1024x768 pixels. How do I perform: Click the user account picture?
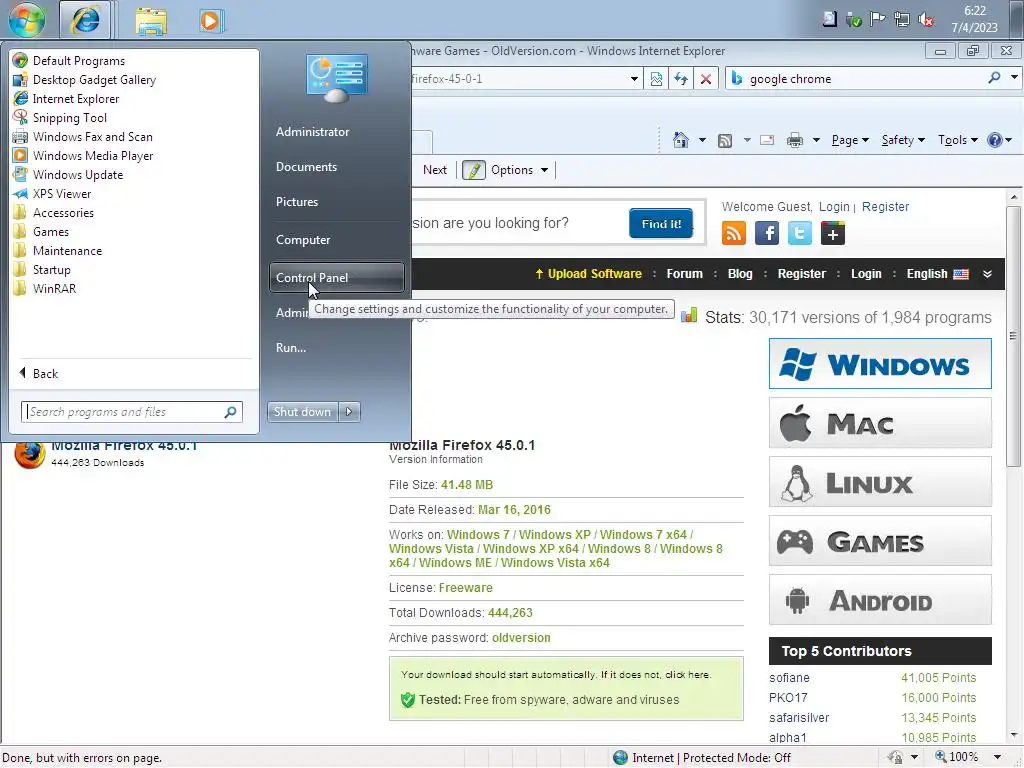coord(336,77)
